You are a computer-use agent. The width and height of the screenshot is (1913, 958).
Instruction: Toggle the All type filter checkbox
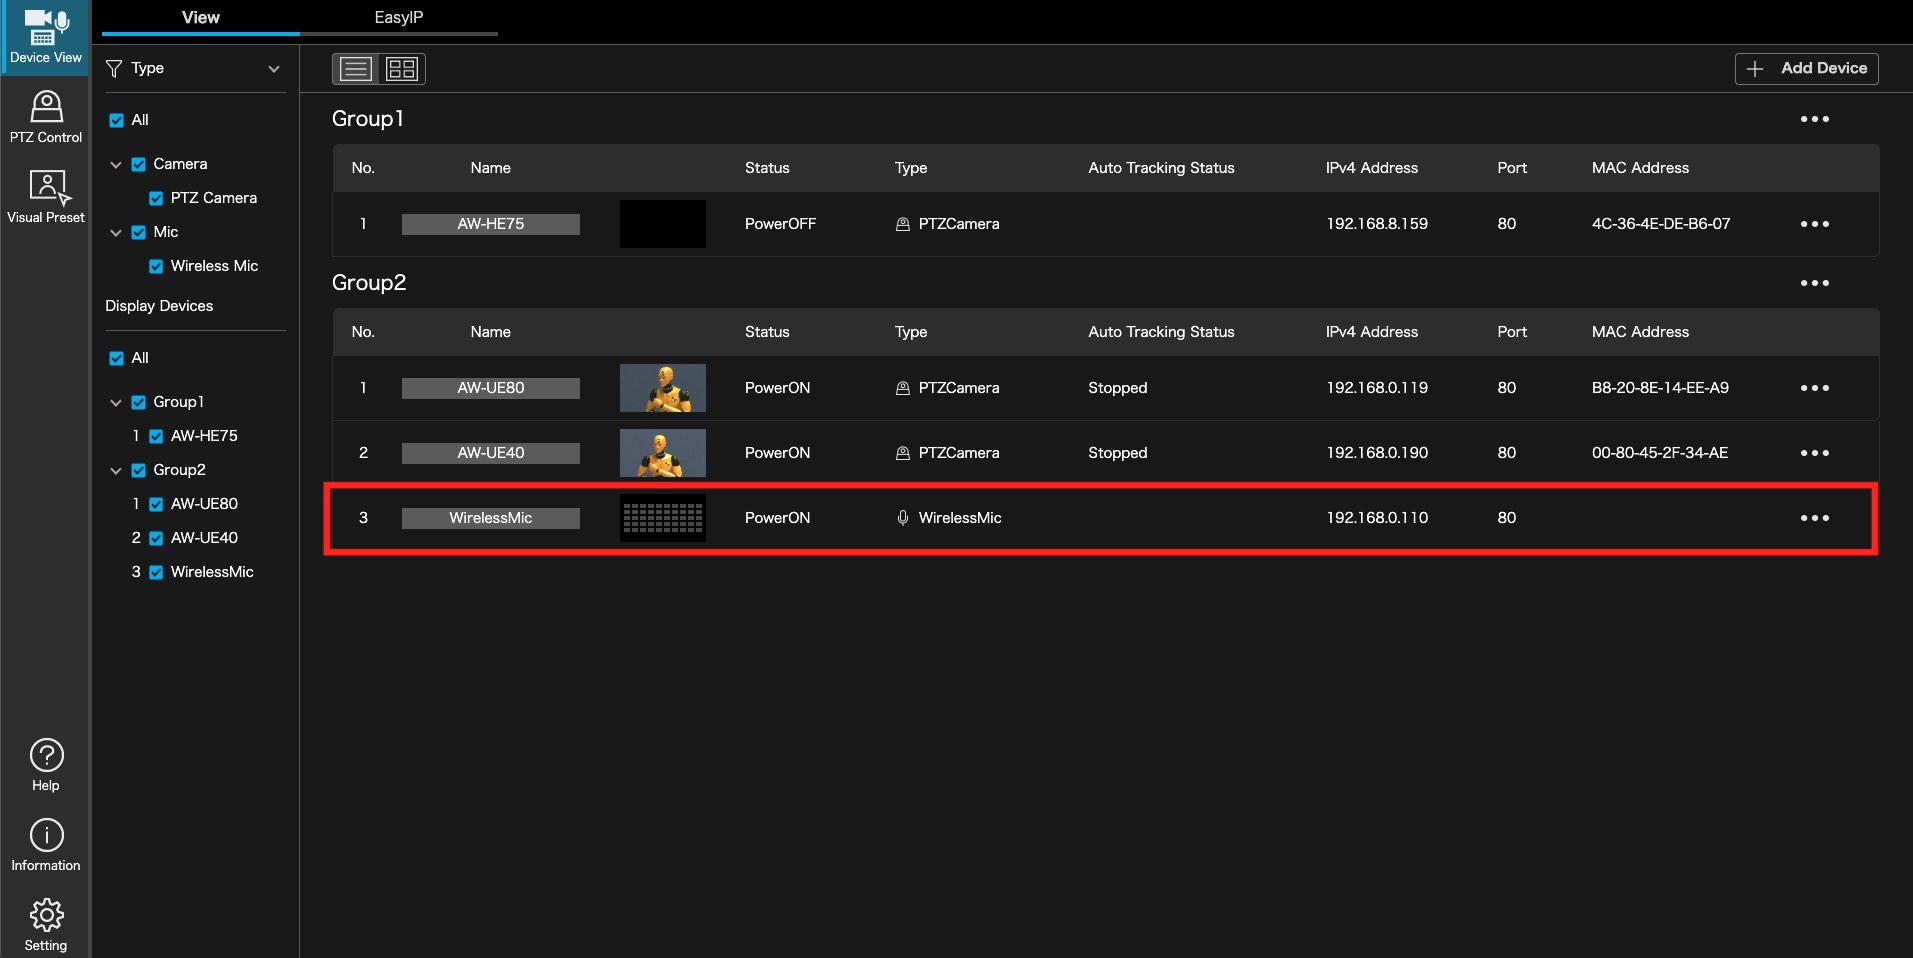[116, 120]
